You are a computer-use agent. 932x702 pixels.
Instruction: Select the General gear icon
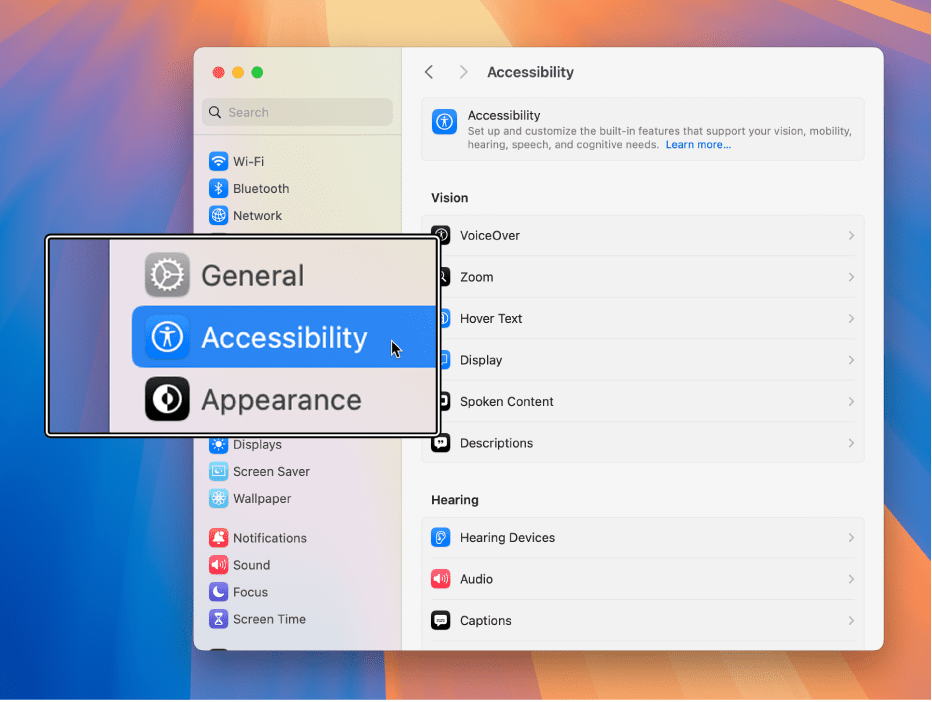click(167, 275)
